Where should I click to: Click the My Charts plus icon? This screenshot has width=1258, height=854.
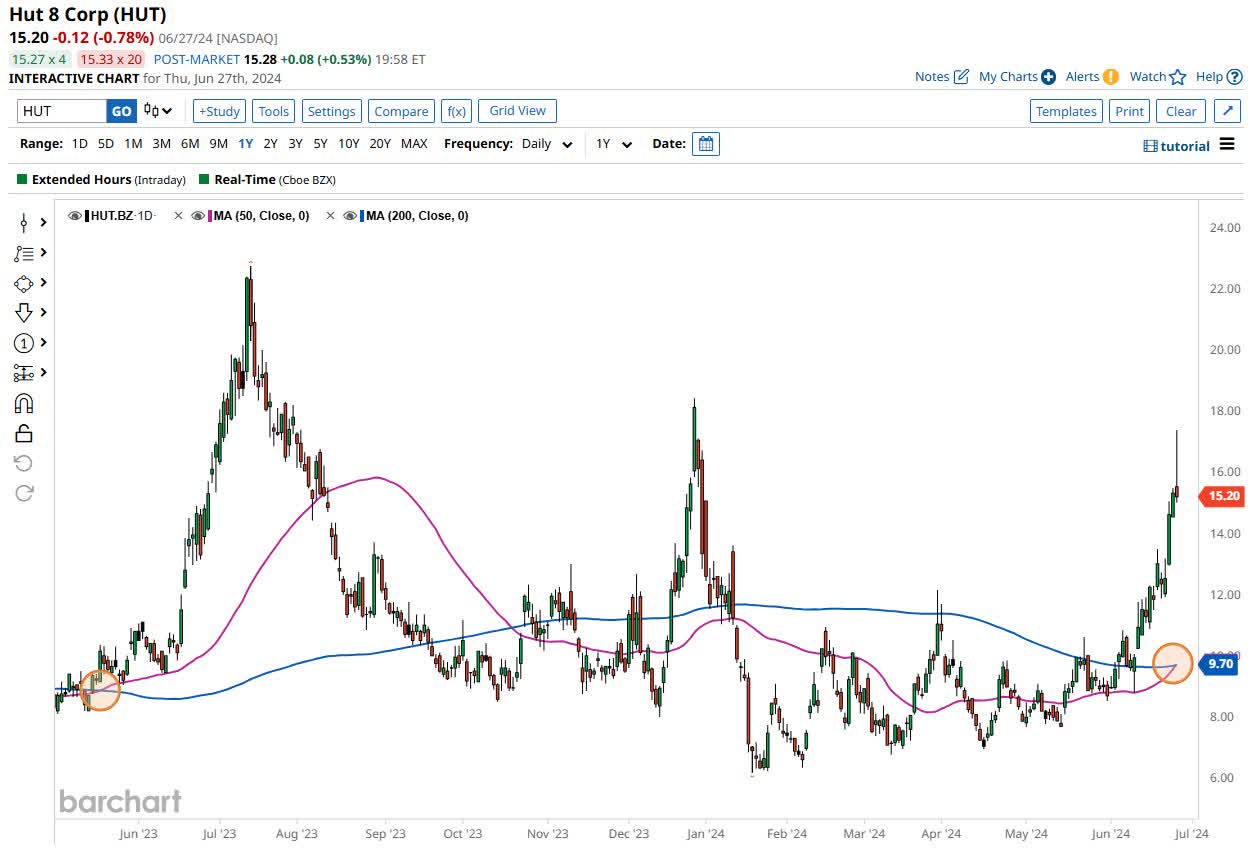(x=1048, y=77)
